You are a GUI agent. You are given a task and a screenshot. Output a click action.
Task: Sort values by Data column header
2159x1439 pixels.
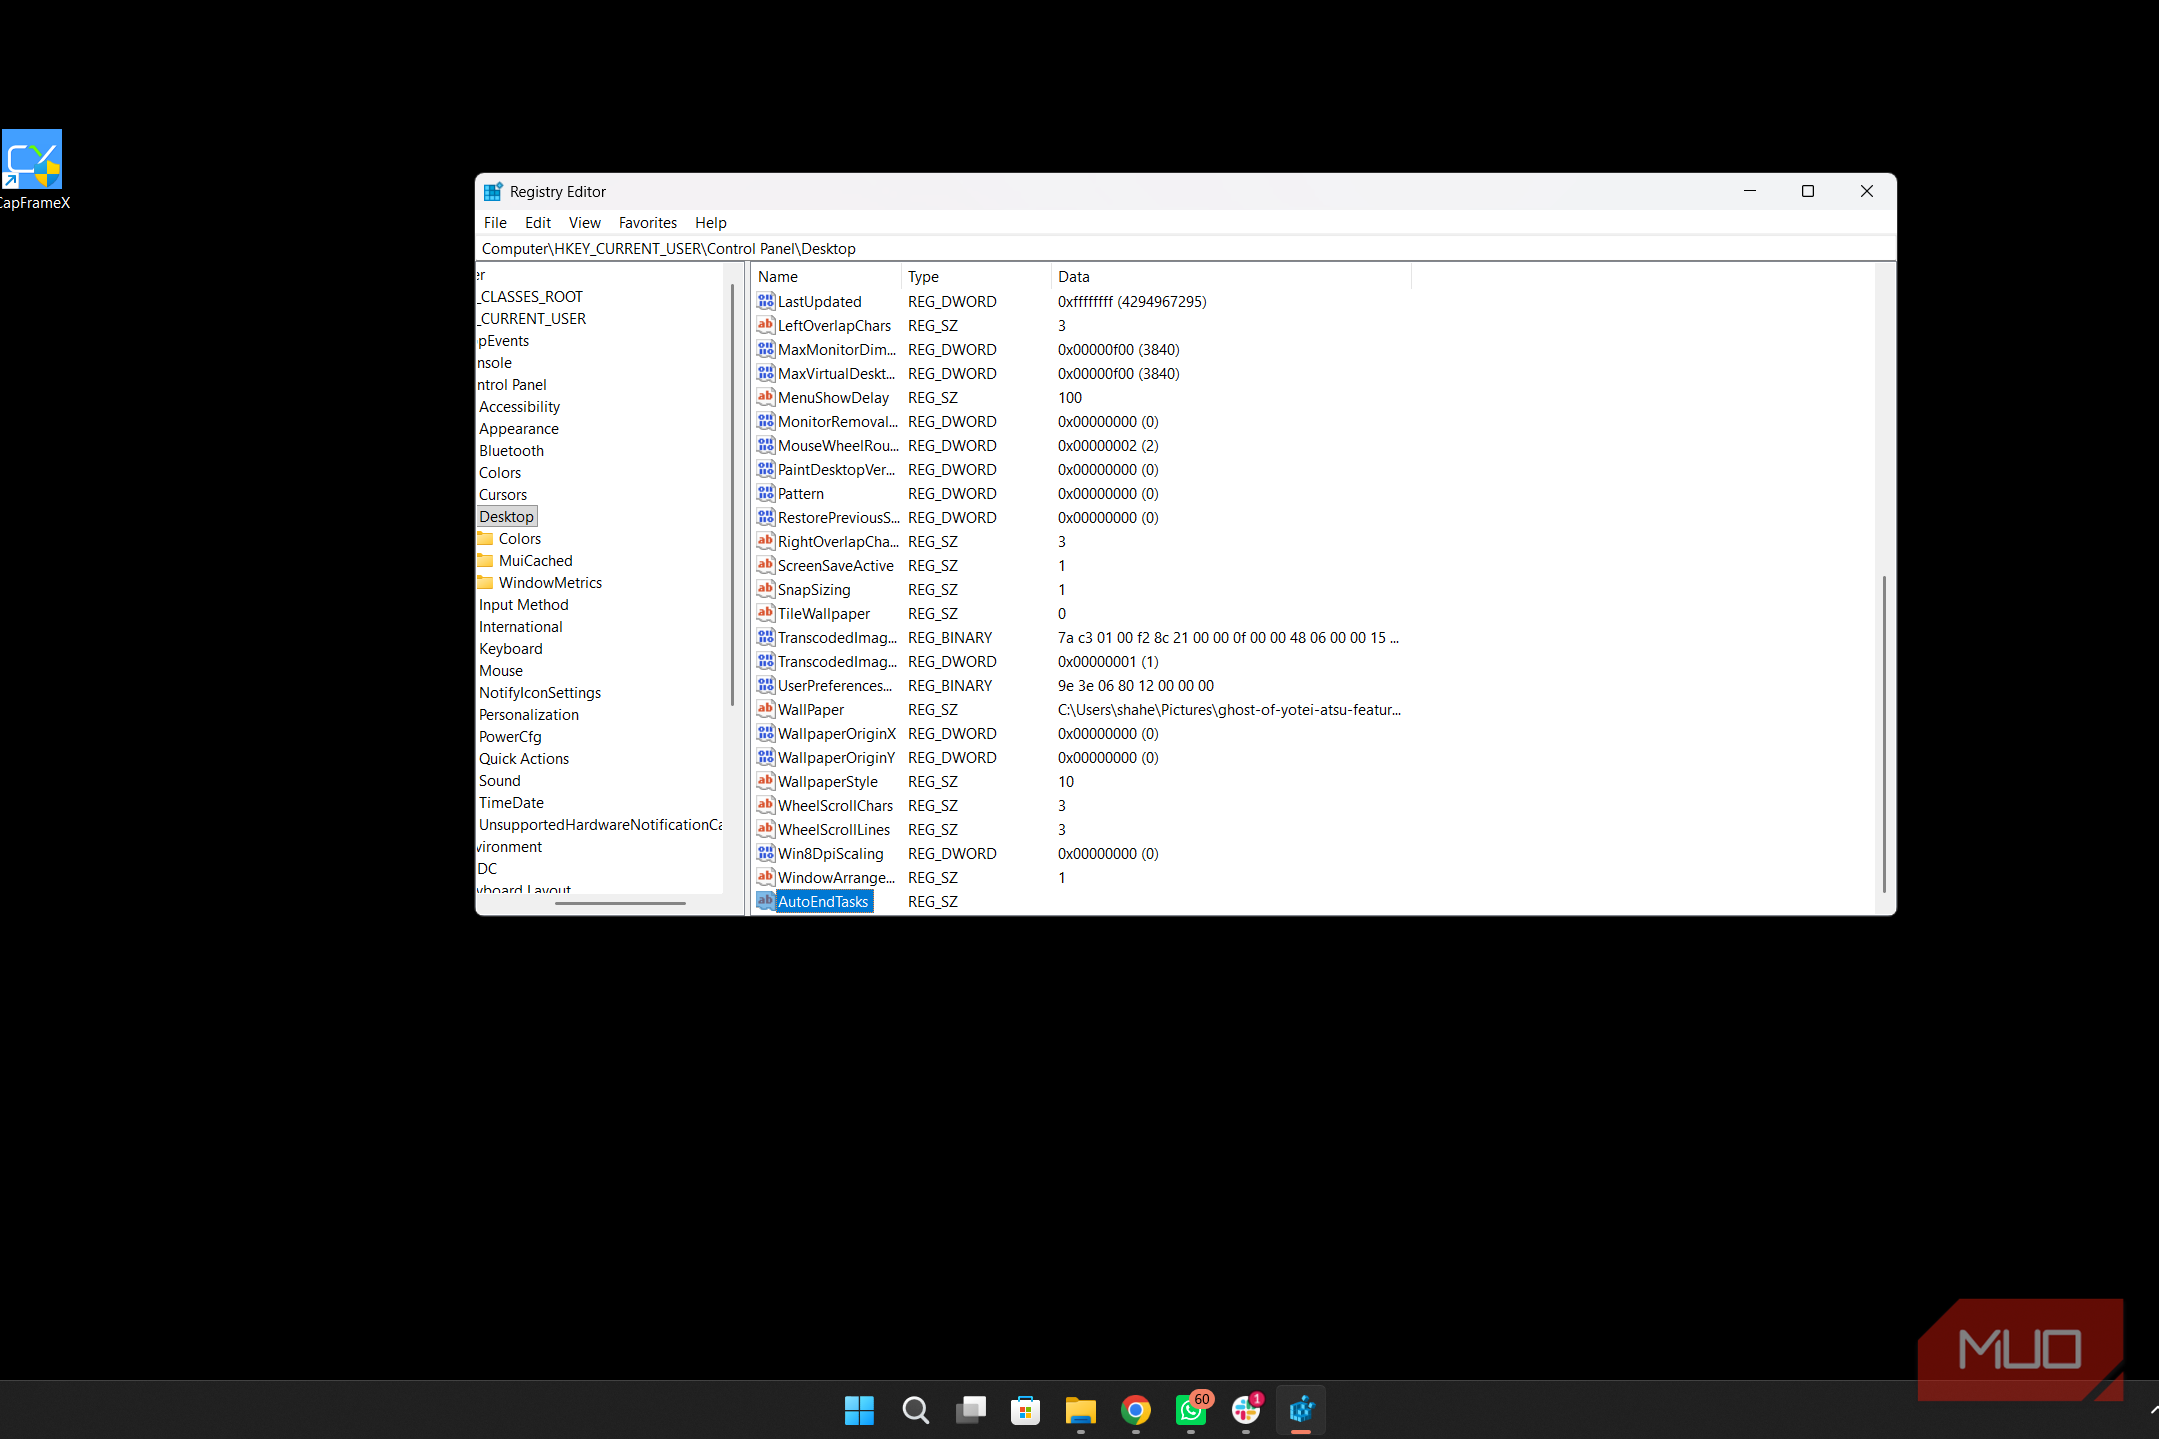tap(1231, 277)
